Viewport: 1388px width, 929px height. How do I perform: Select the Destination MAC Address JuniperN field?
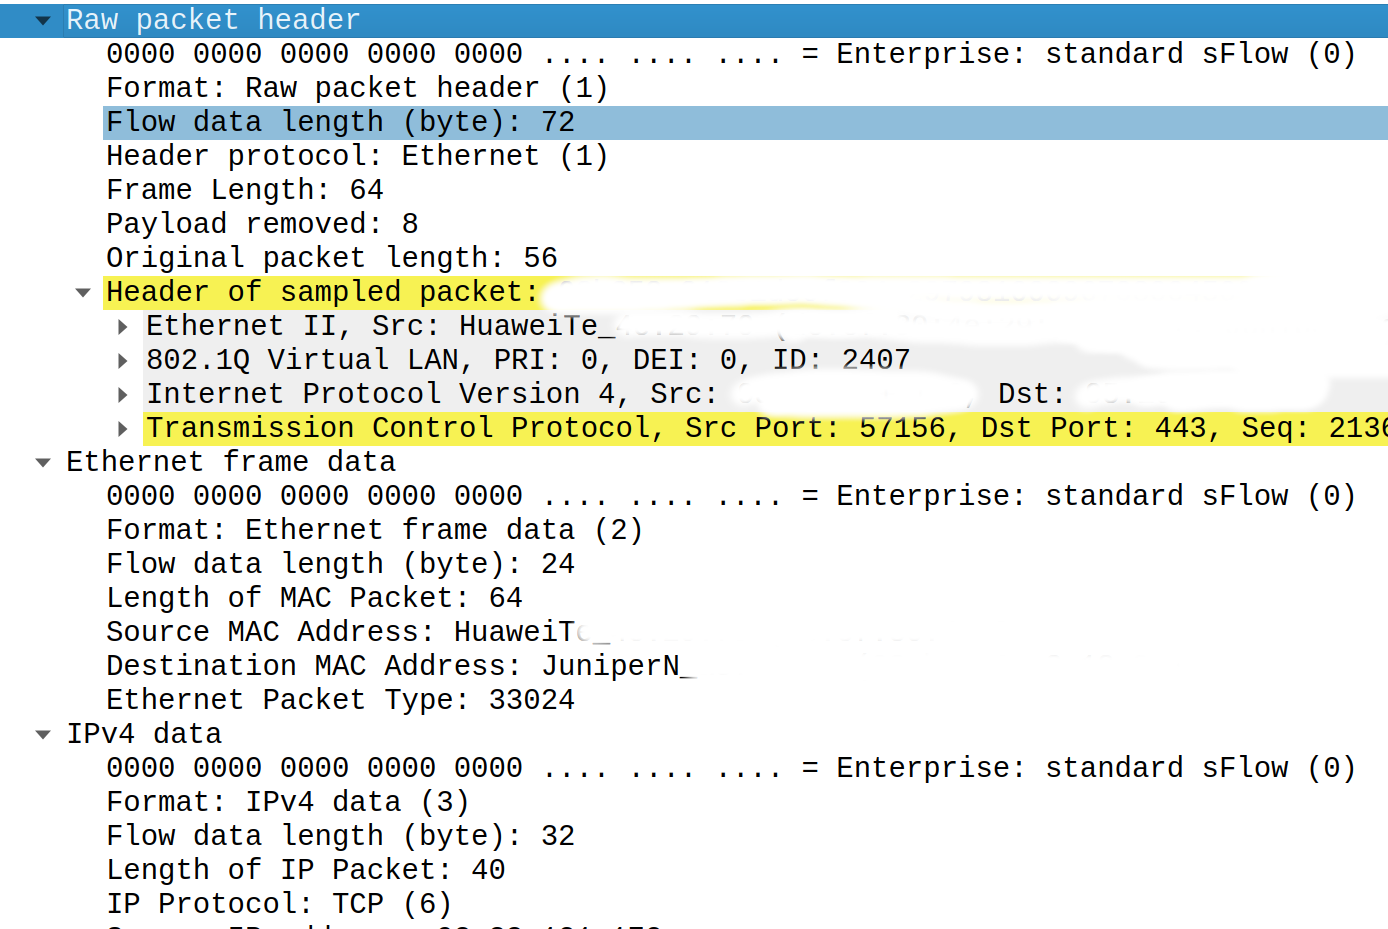pyautogui.click(x=400, y=665)
